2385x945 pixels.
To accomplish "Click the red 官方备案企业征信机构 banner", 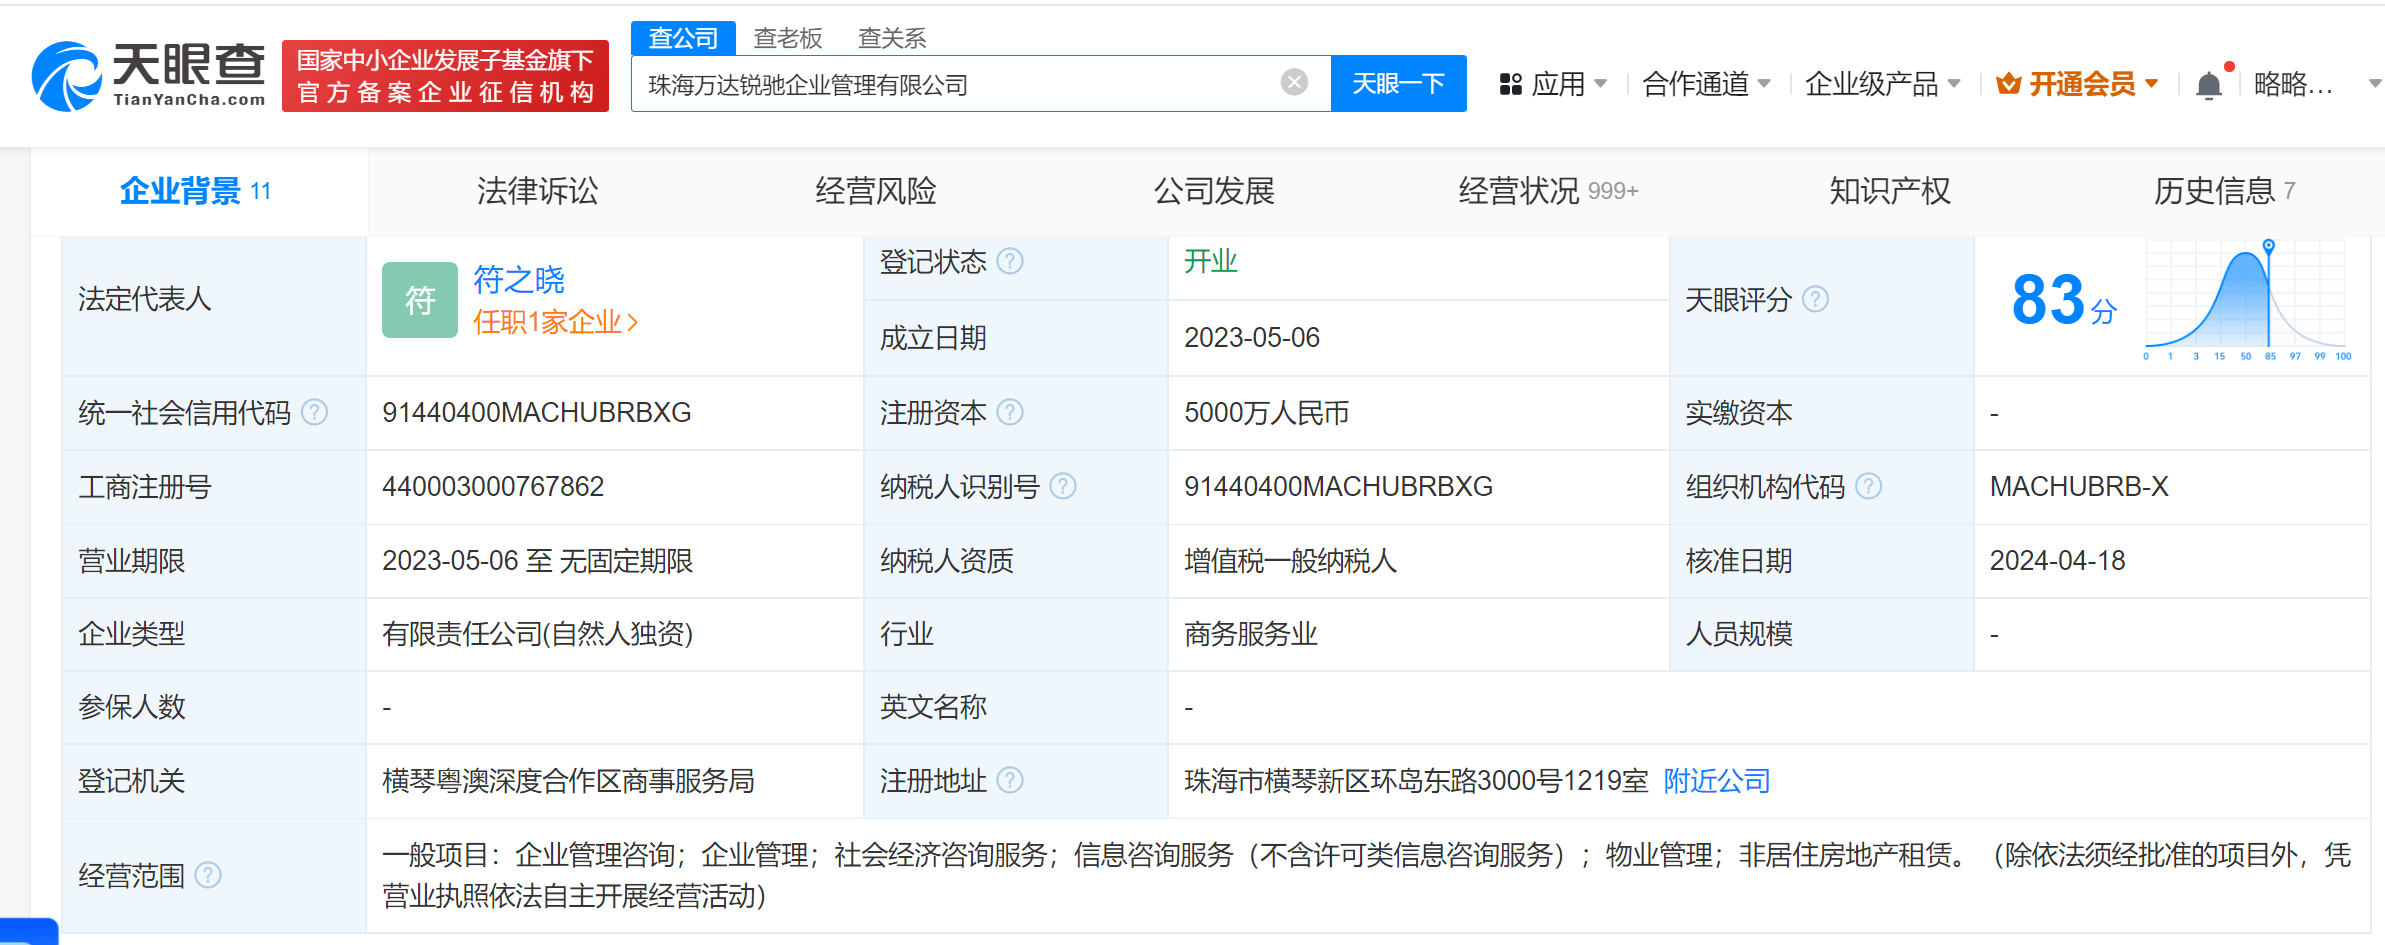I will [445, 76].
